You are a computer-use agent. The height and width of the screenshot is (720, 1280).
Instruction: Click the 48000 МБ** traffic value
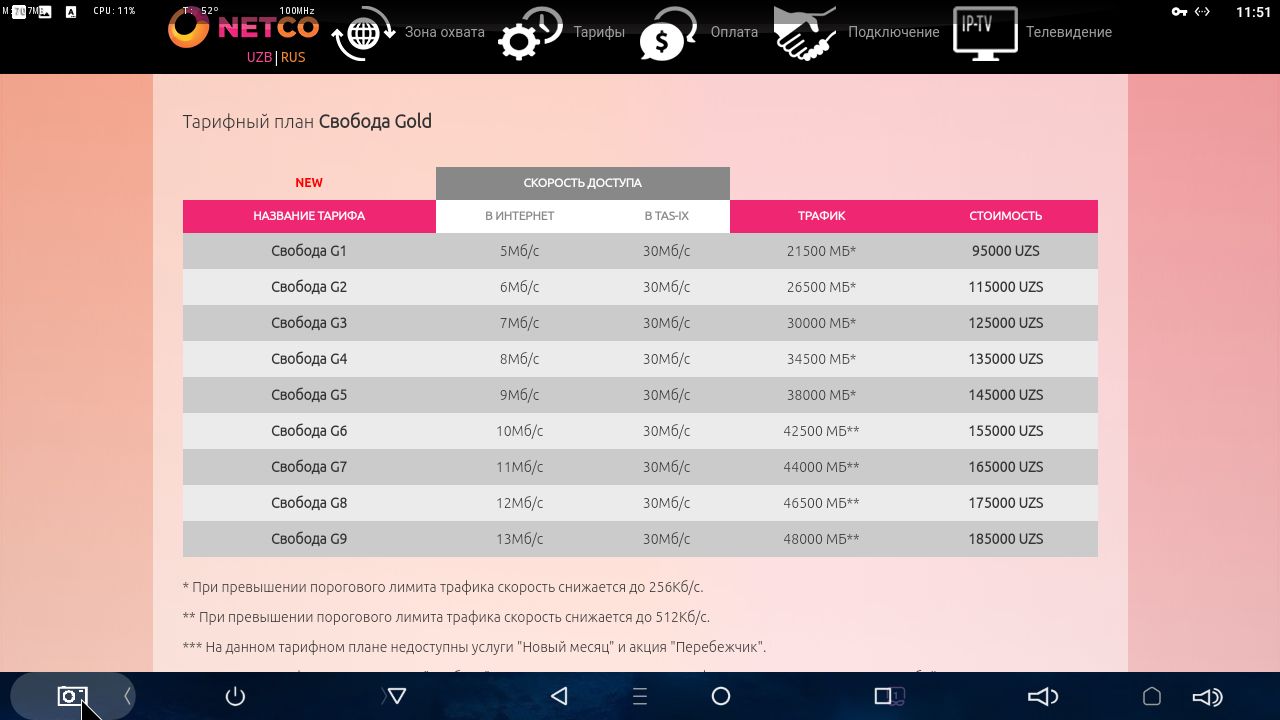coord(821,539)
